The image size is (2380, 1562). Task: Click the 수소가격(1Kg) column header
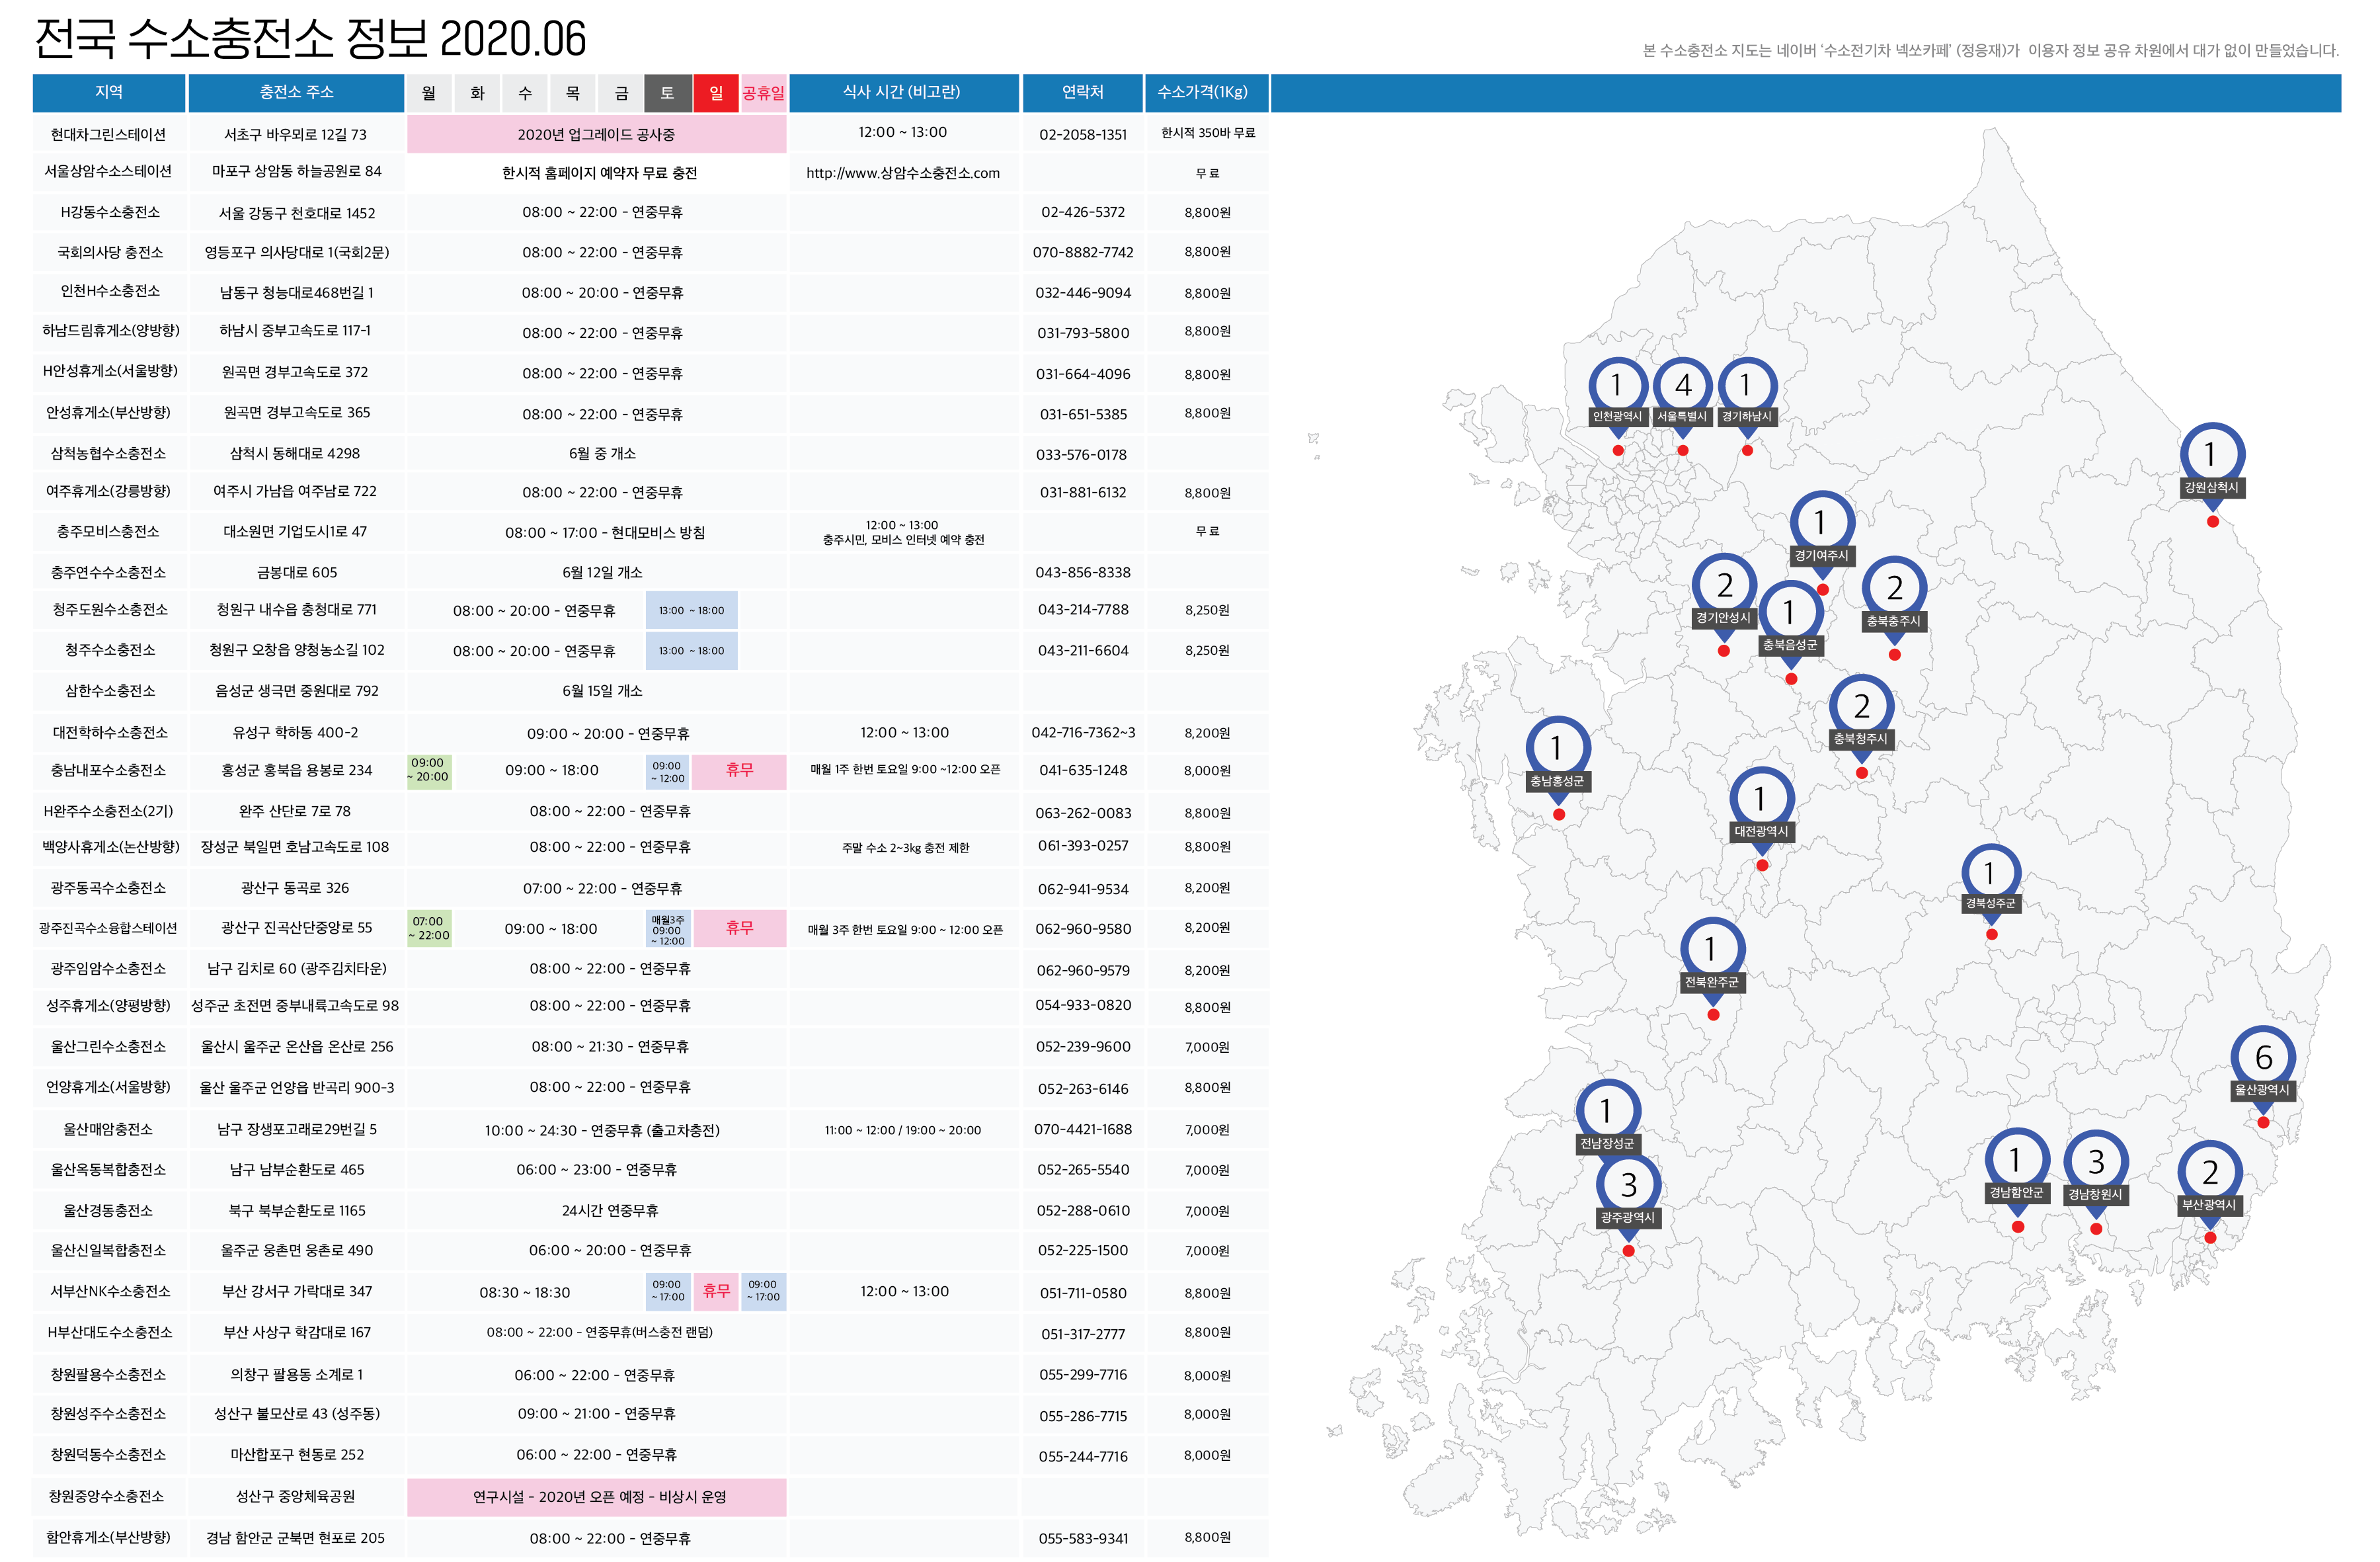pos(1206,92)
